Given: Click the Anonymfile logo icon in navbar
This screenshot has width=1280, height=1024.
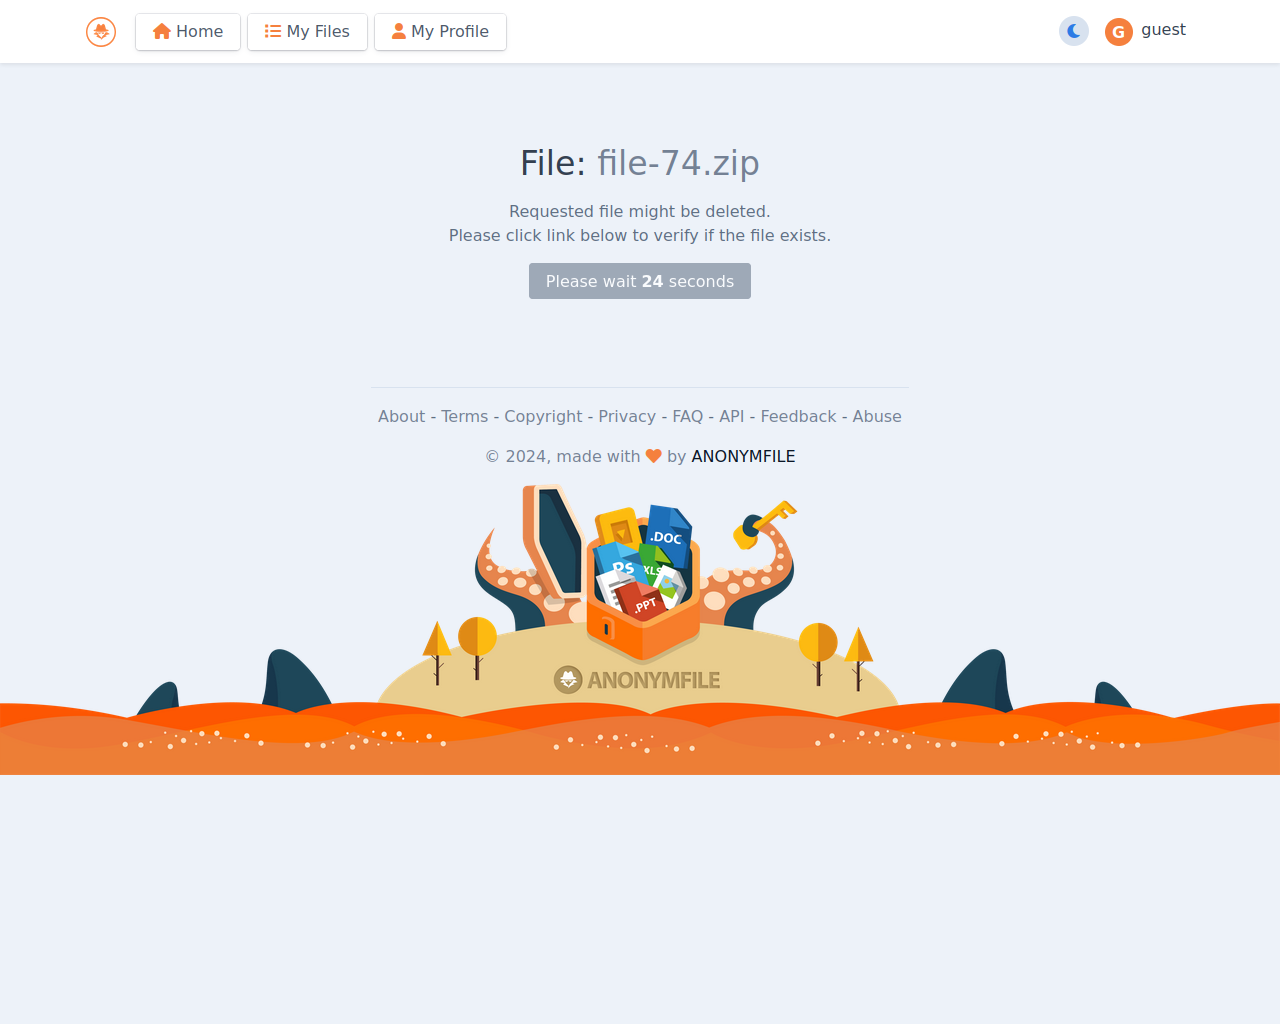Looking at the screenshot, I should 101,32.
